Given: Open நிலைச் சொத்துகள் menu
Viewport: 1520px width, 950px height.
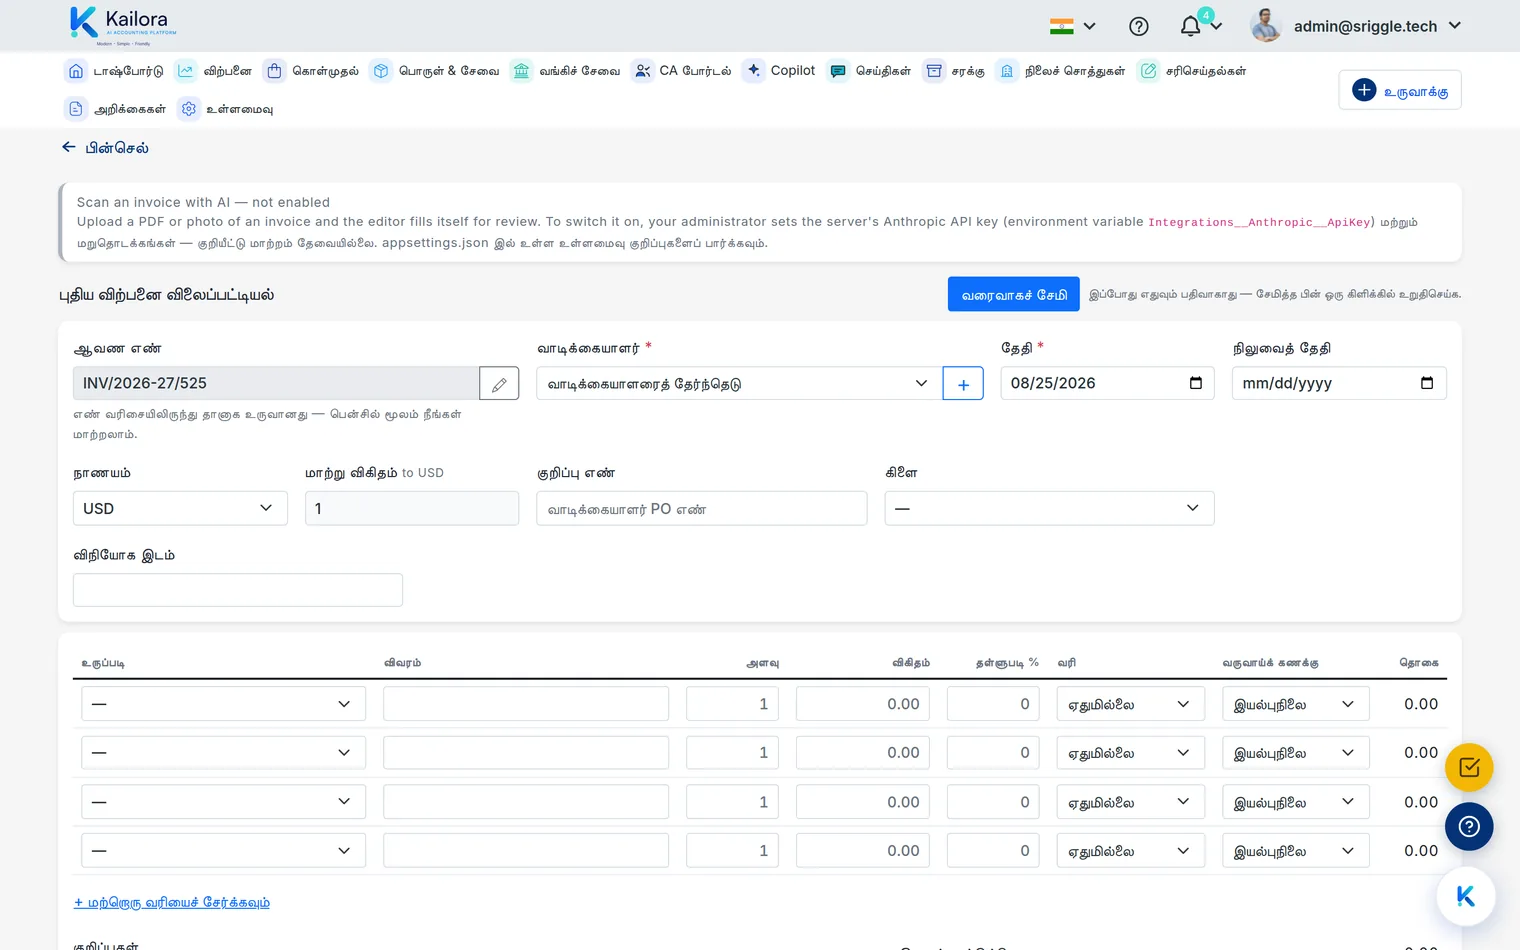Looking at the screenshot, I should pyautogui.click(x=1061, y=71).
